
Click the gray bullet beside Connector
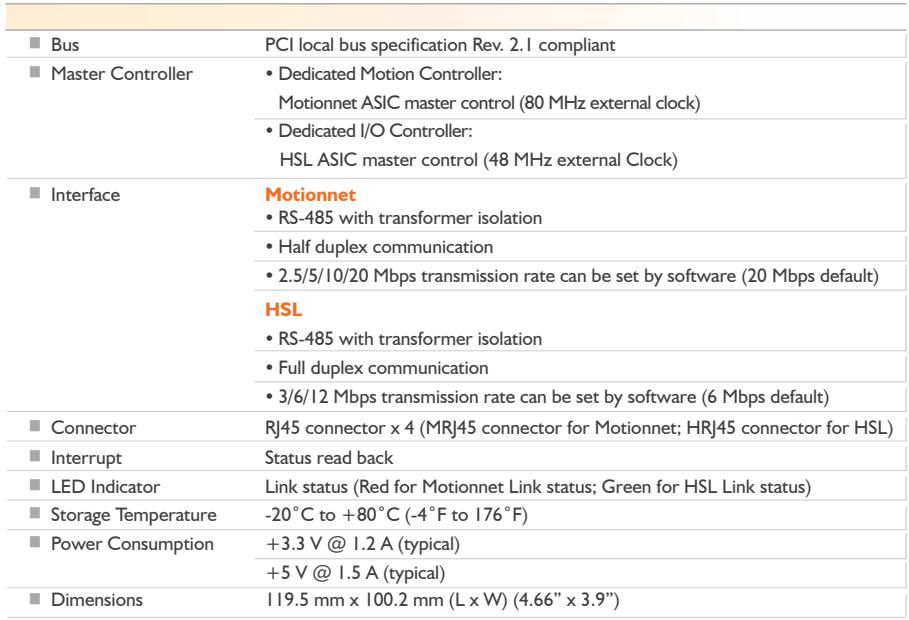pos(35,426)
